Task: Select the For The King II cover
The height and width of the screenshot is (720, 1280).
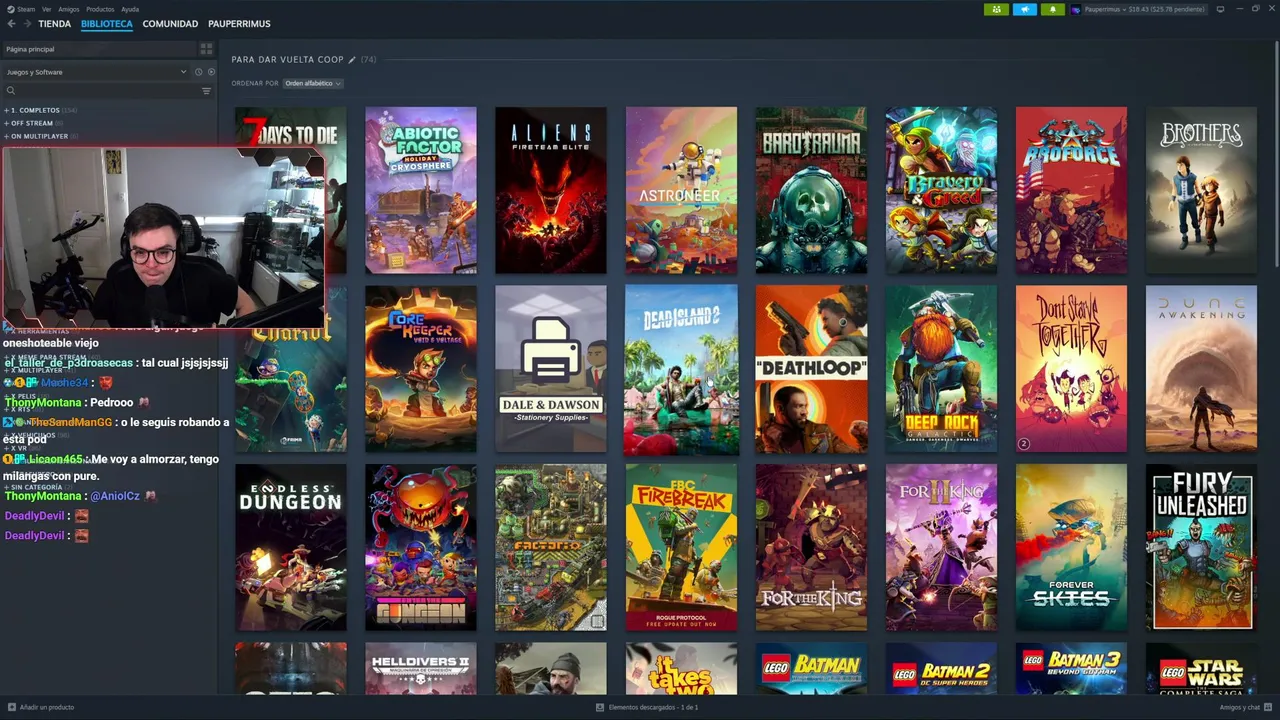Action: tap(941, 547)
